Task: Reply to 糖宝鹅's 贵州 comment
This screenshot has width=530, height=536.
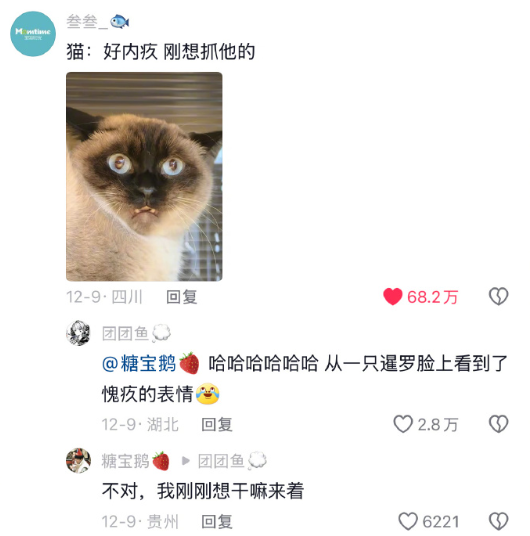Action: [x=217, y=522]
